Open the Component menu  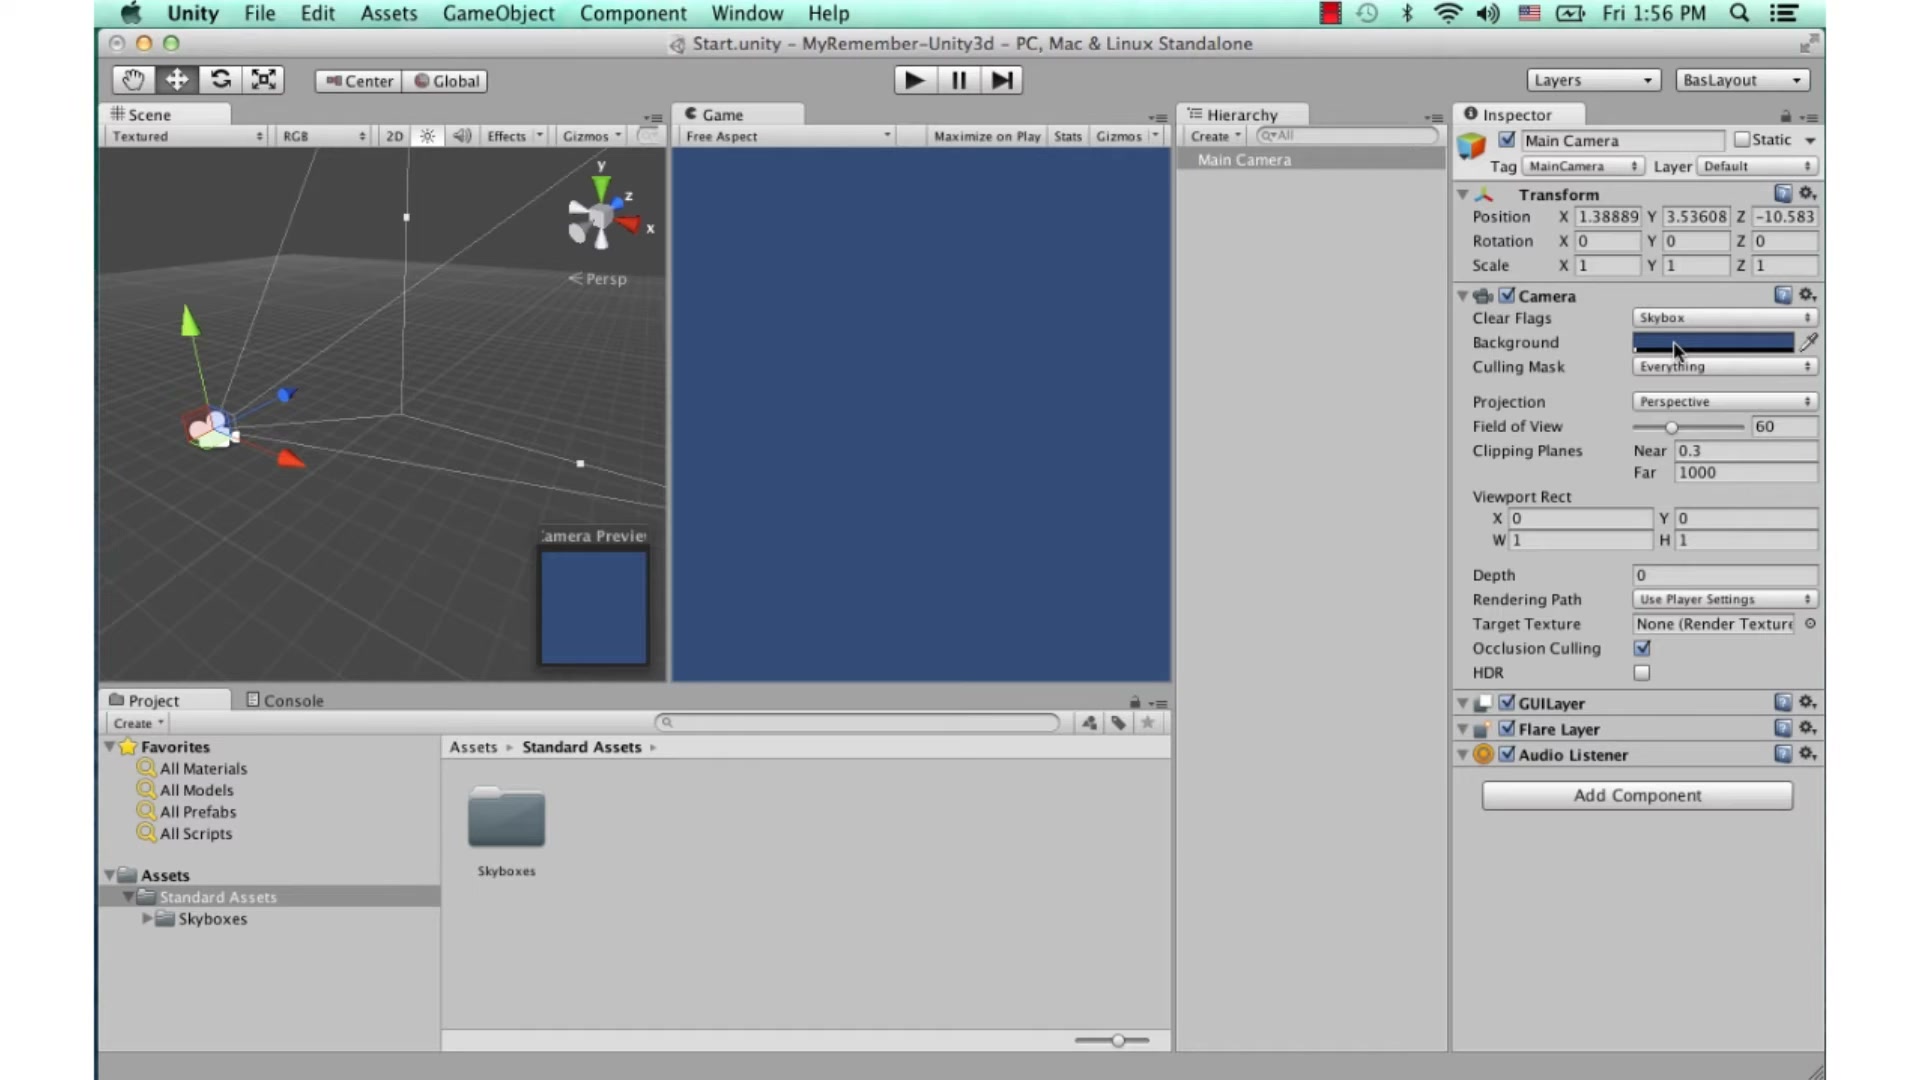coord(633,13)
